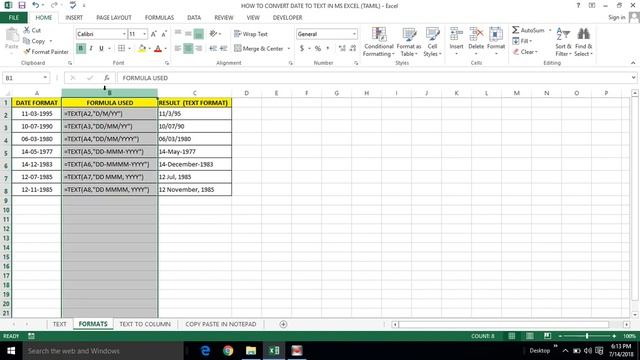
Task: Click the Wrap Text button
Action: click(251, 34)
